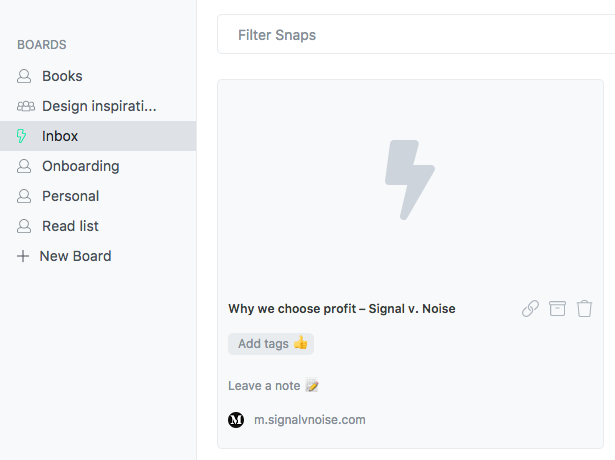Open the m.signalvnoise.com source link
Viewport: 615px width, 460px height.
tap(309, 420)
